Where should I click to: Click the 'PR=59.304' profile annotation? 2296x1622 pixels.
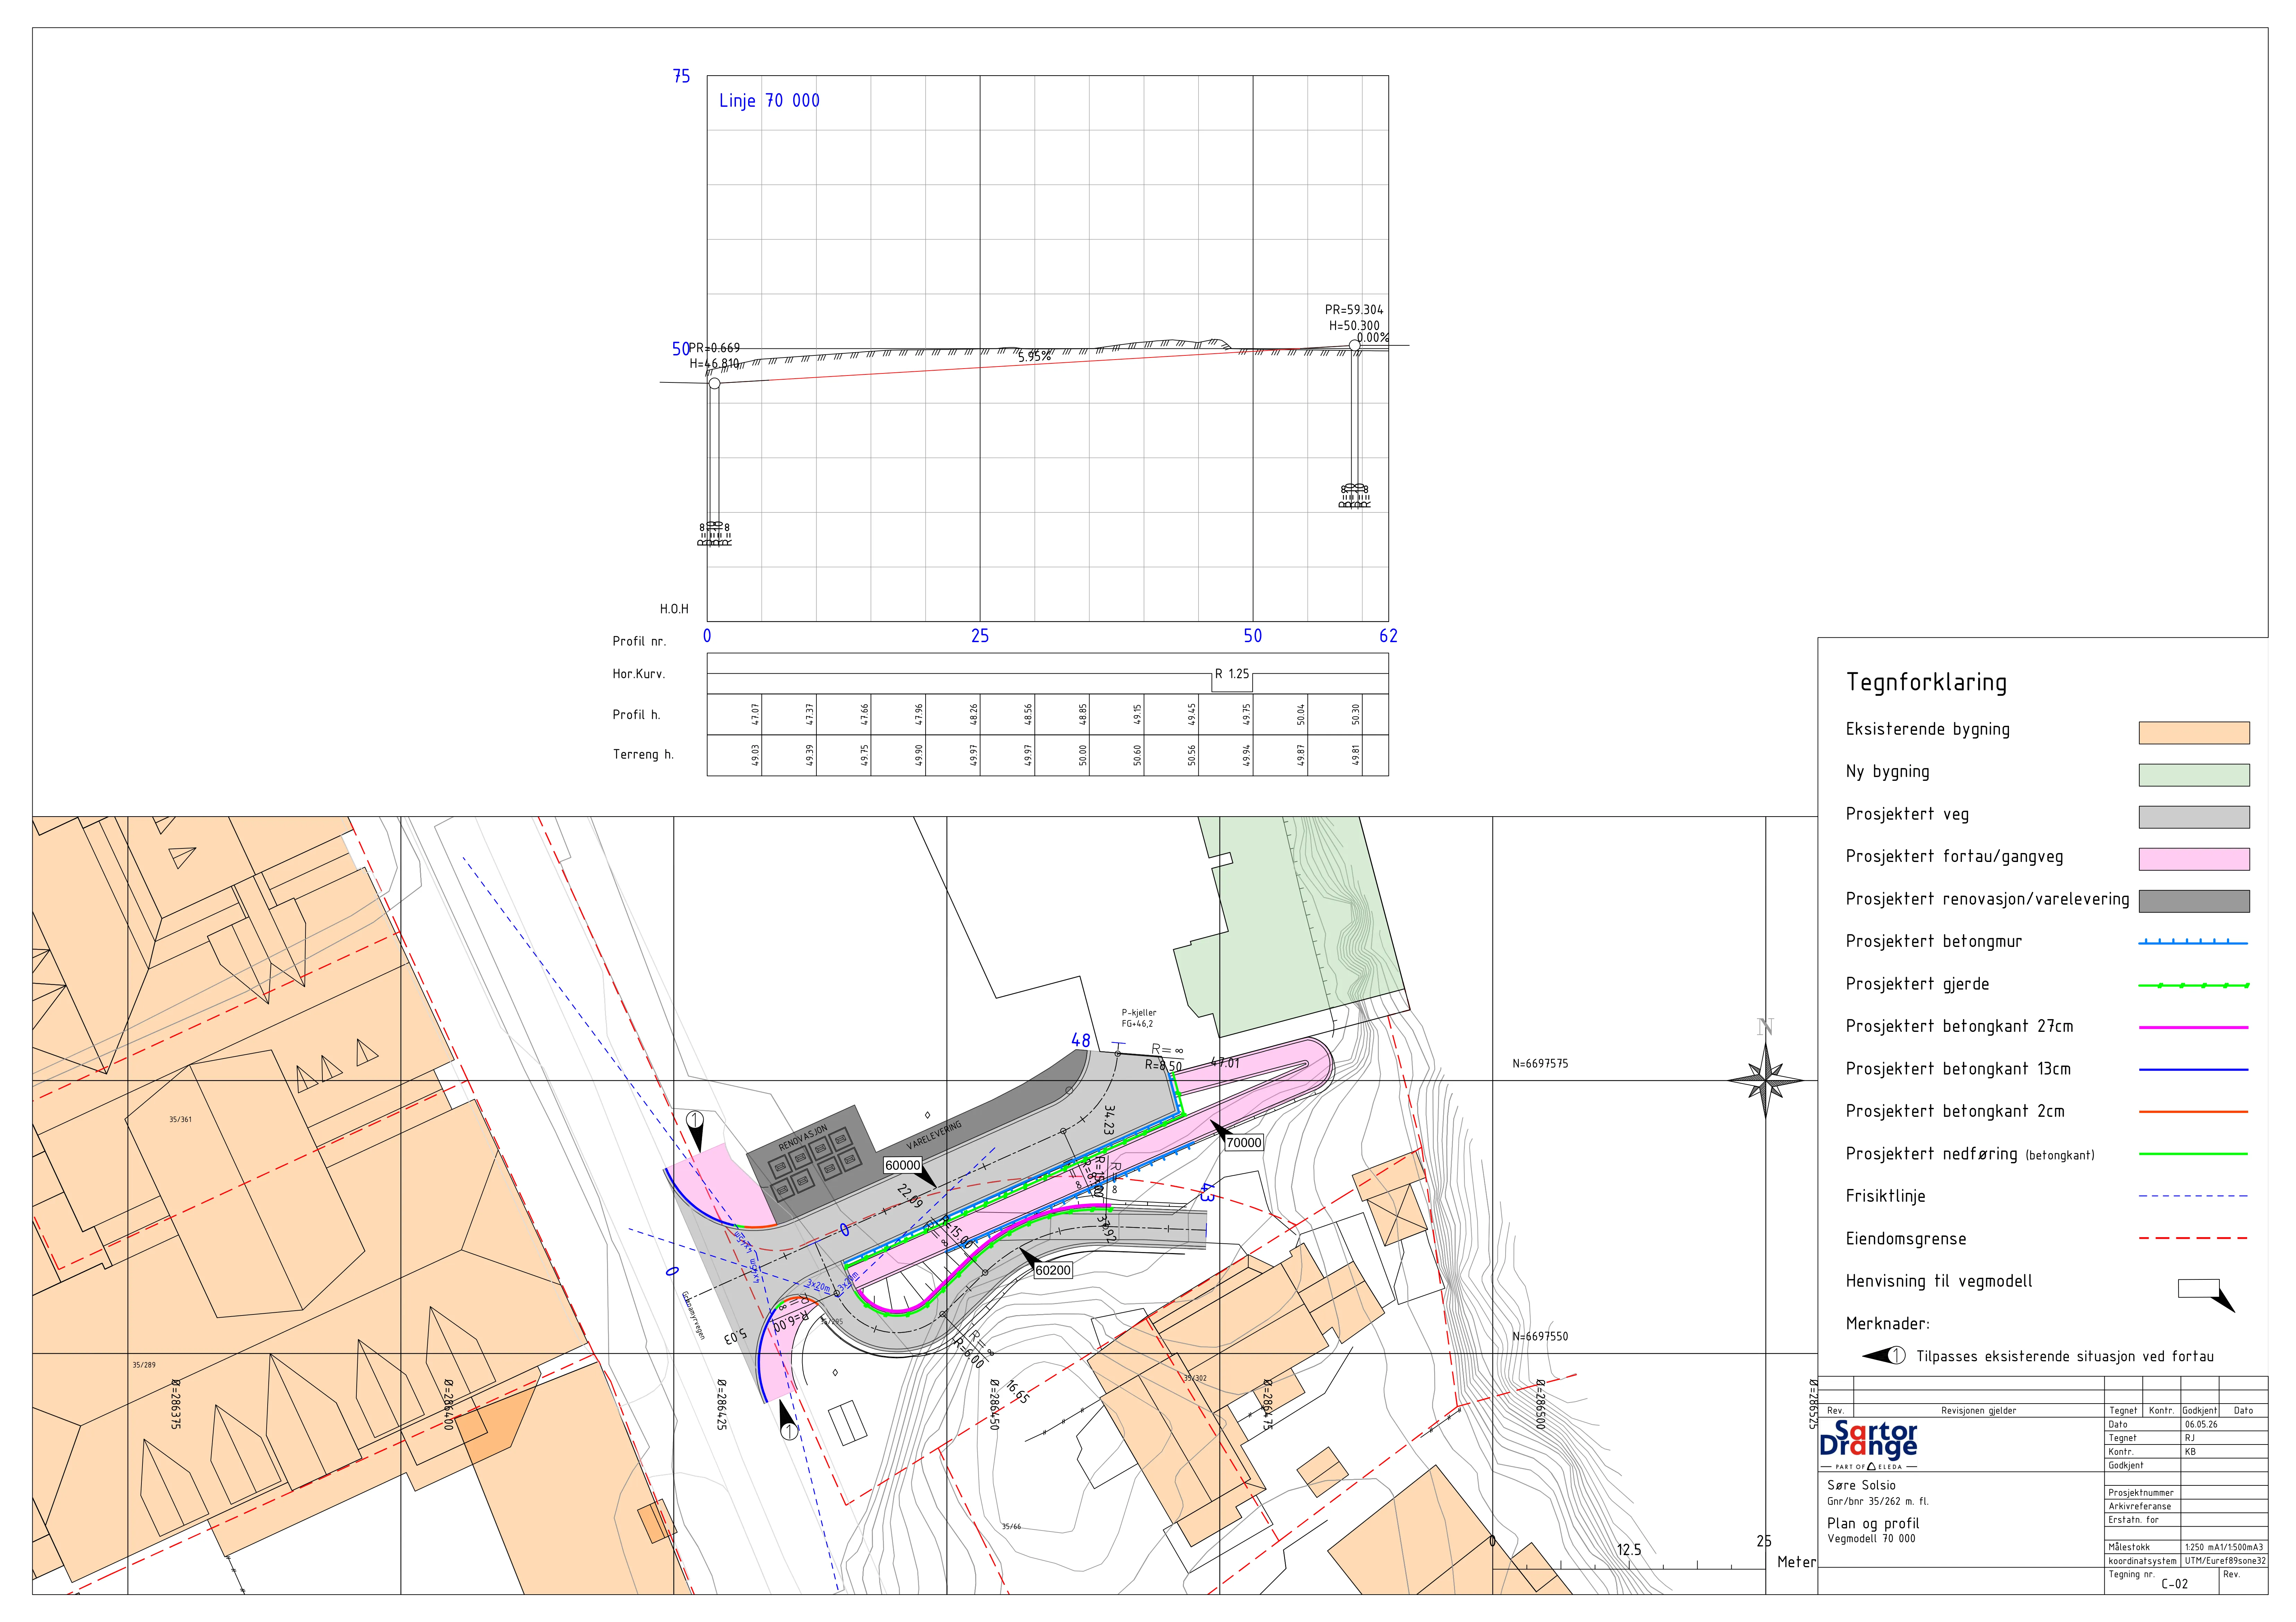[x=1354, y=310]
